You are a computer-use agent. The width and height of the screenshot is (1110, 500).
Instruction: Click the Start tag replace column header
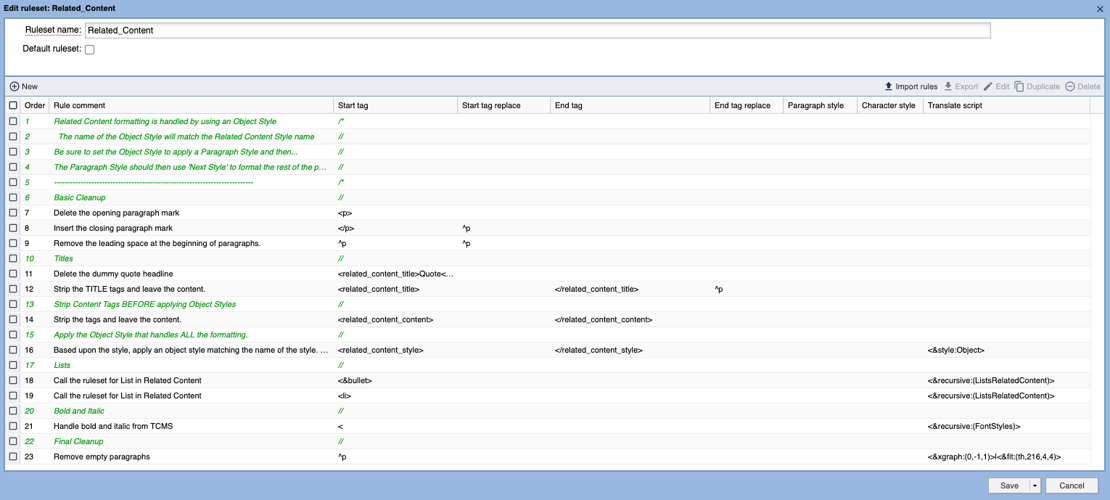(x=504, y=105)
